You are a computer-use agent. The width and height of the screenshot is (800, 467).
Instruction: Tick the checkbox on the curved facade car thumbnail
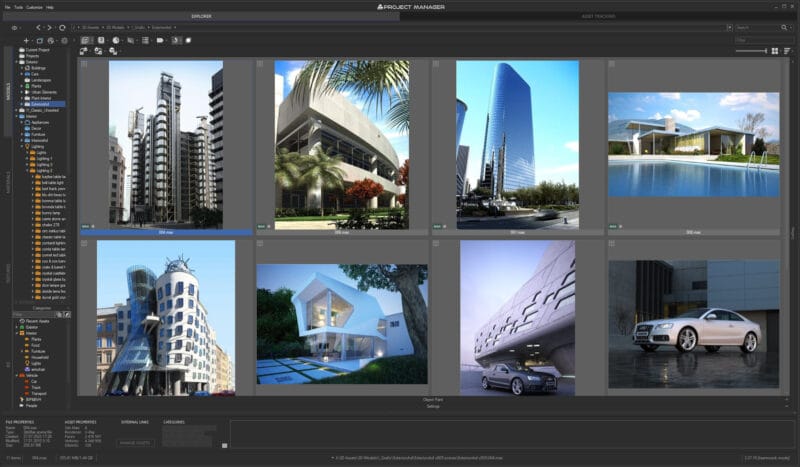coord(436,244)
